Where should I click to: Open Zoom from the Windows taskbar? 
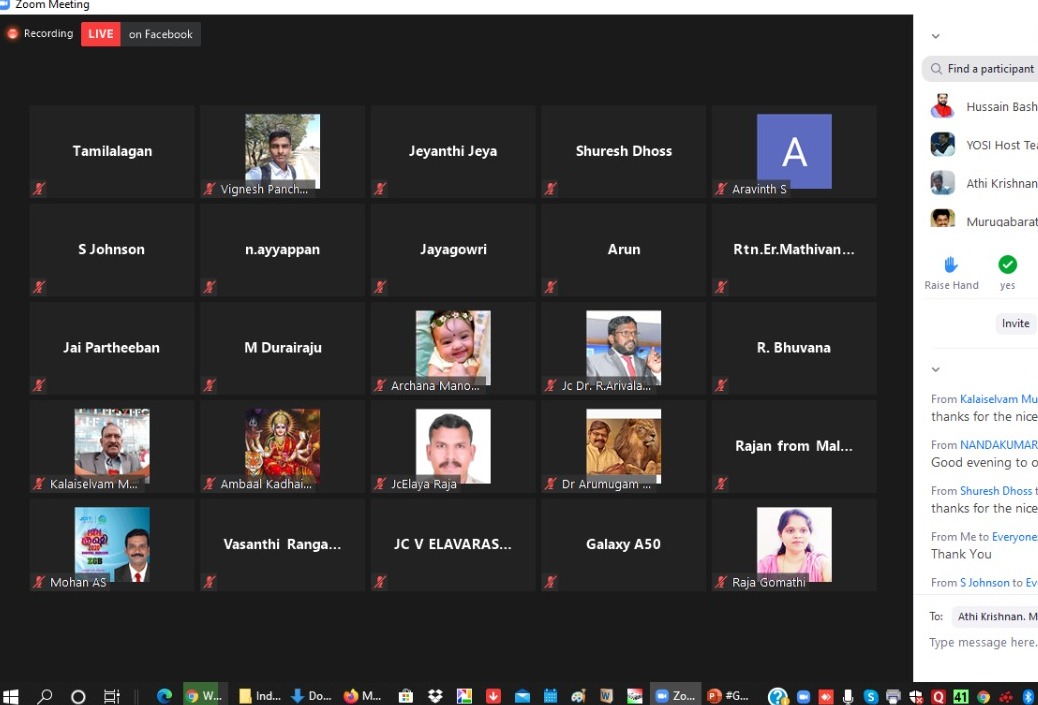click(x=674, y=696)
